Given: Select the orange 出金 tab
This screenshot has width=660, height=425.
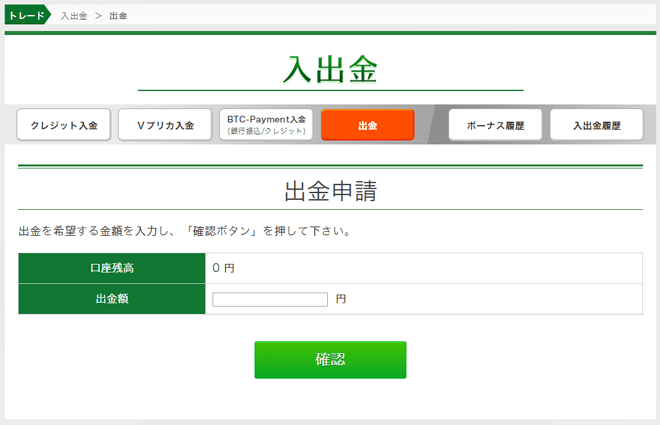Looking at the screenshot, I should tap(367, 125).
